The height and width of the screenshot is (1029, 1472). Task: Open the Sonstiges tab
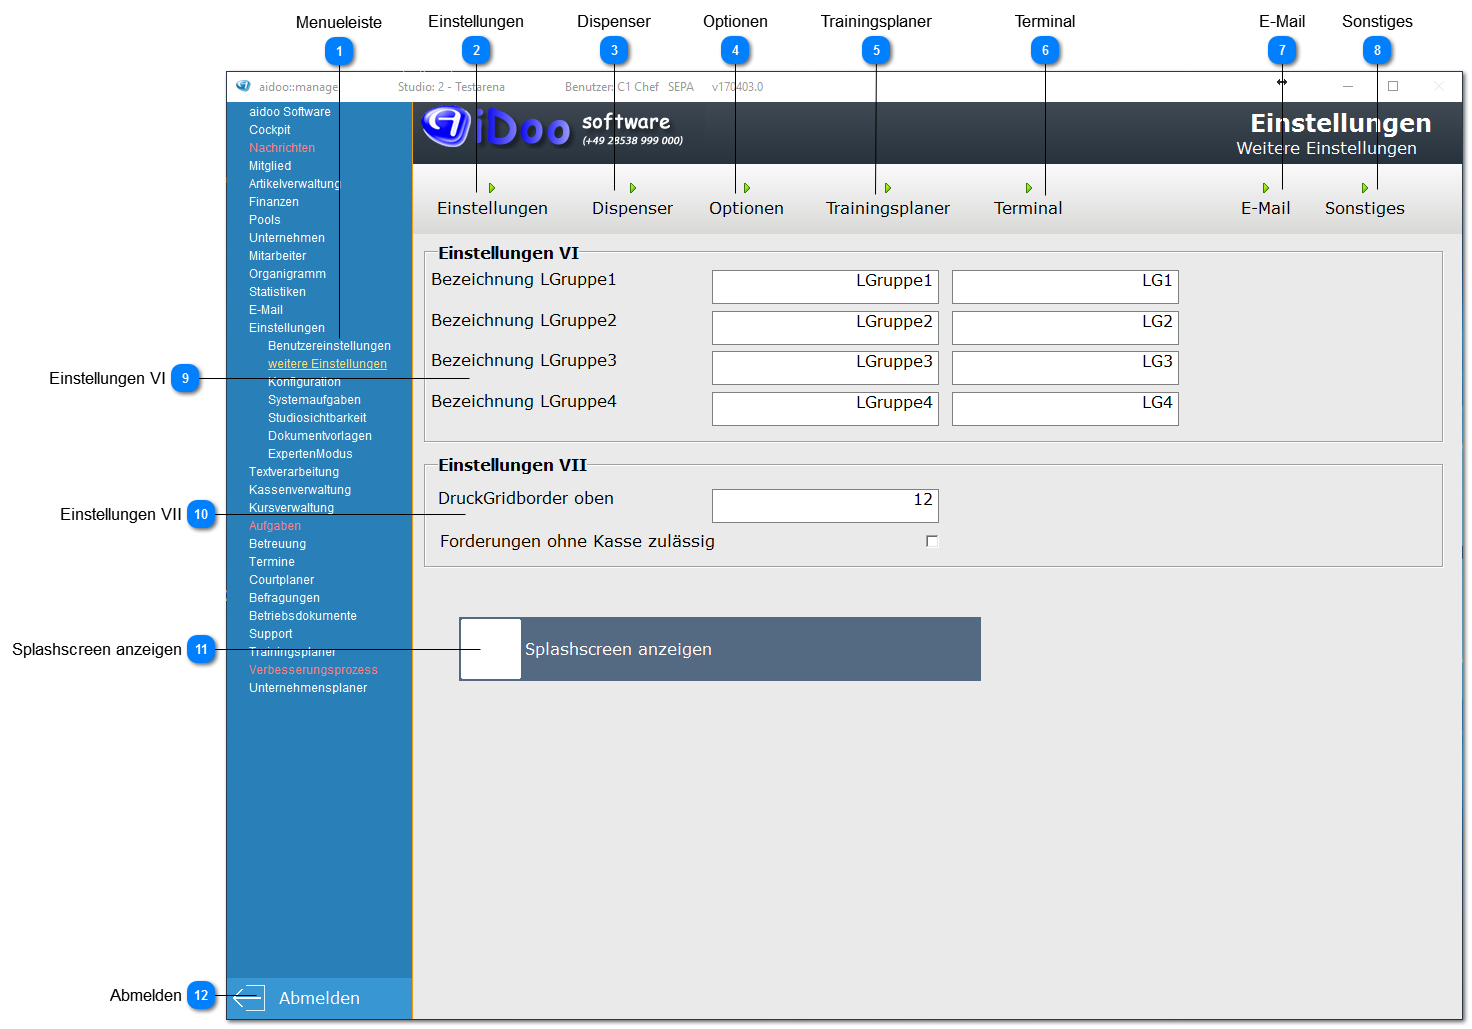[1365, 208]
